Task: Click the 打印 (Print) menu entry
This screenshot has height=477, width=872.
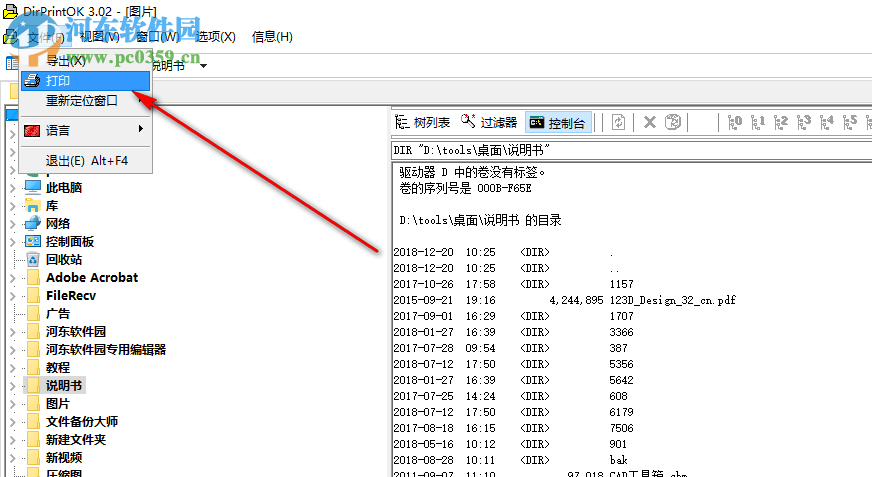Action: click(86, 81)
